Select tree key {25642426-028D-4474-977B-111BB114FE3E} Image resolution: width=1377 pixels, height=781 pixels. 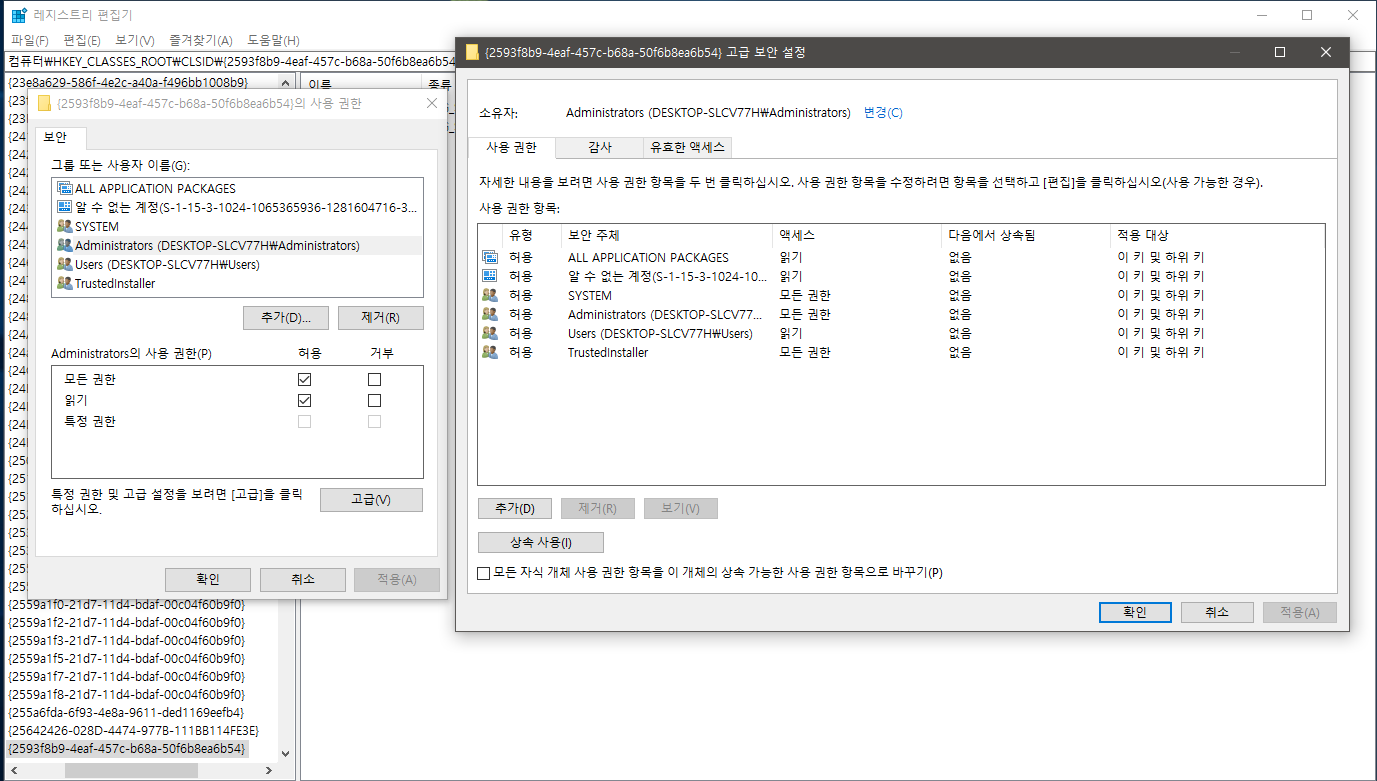point(133,730)
